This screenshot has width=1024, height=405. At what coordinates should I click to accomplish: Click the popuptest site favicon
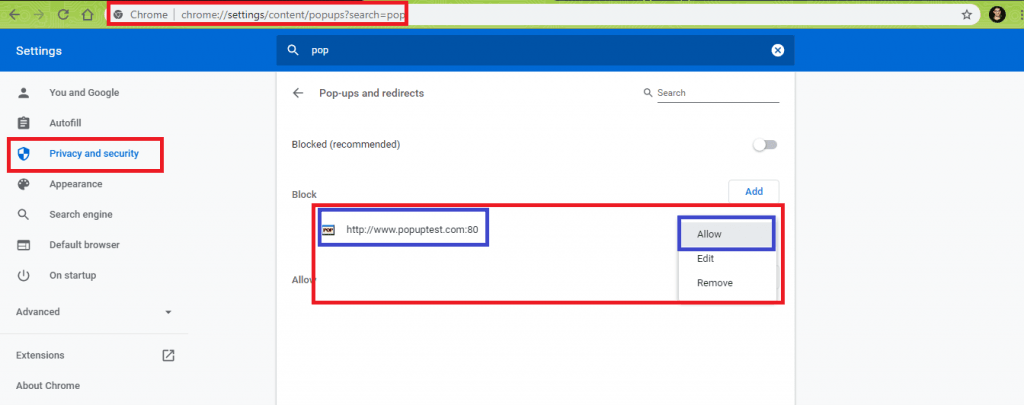(x=328, y=230)
